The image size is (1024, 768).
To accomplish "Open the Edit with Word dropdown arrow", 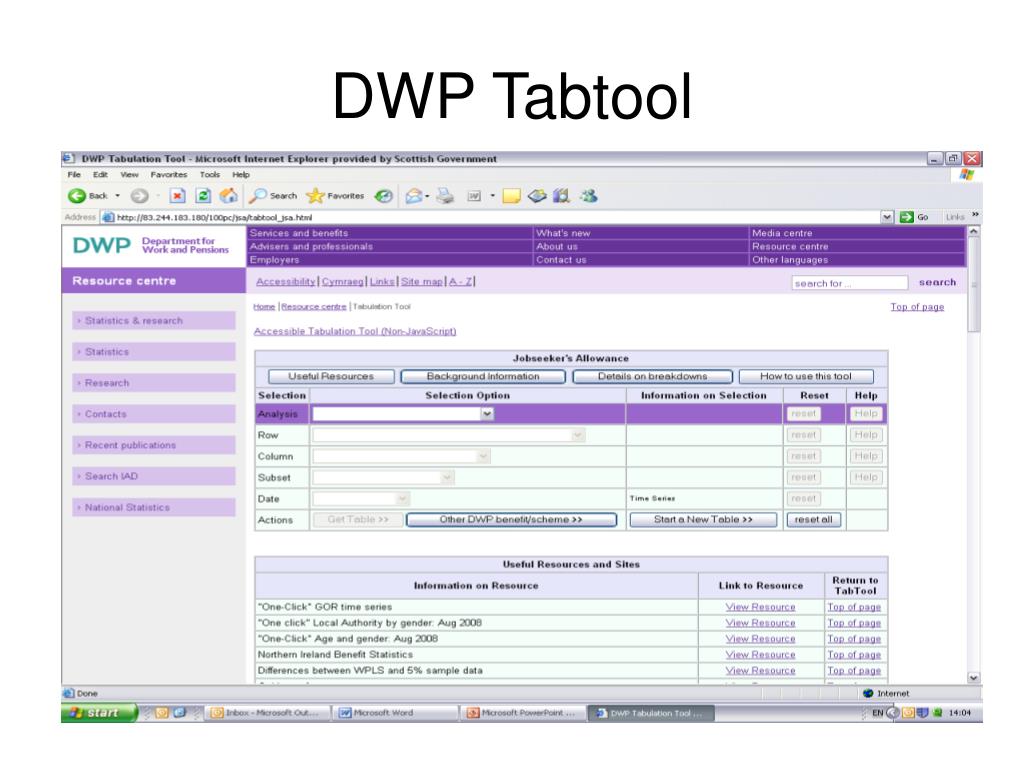I will (x=492, y=196).
